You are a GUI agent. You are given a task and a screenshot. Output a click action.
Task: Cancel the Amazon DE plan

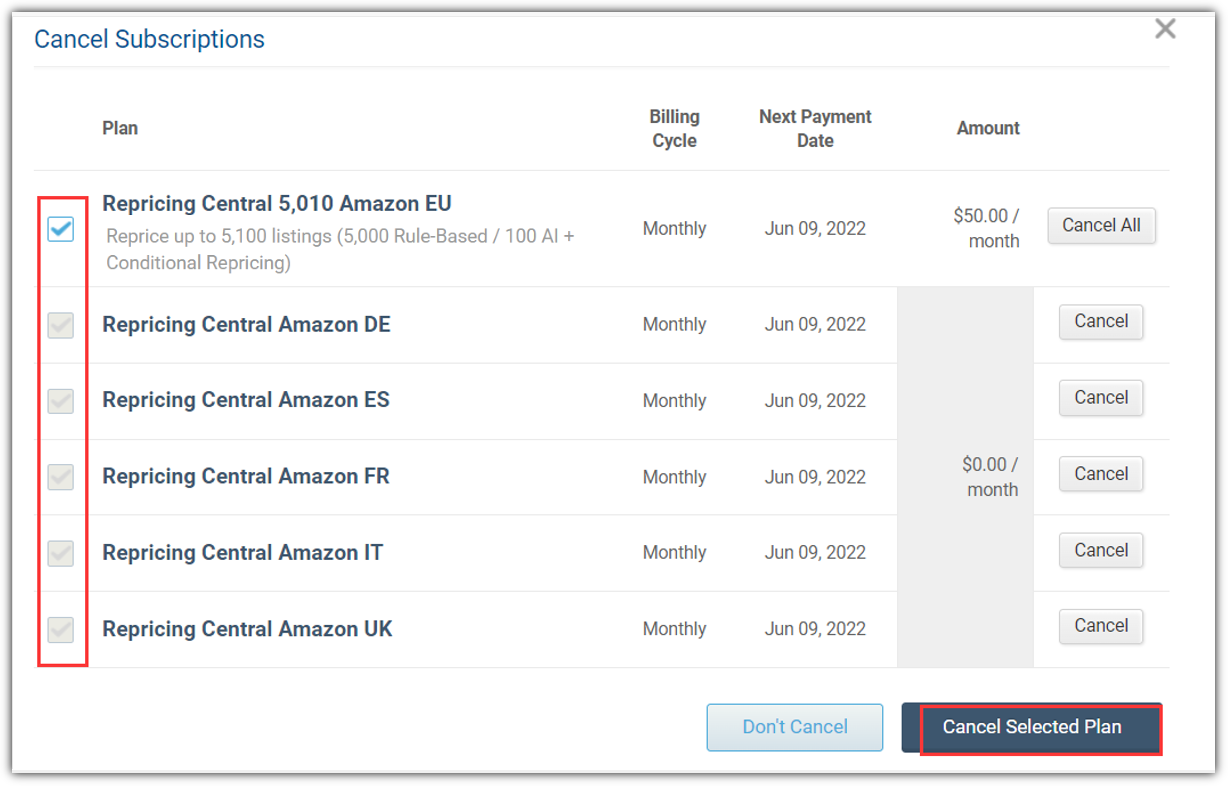[x=1101, y=321]
